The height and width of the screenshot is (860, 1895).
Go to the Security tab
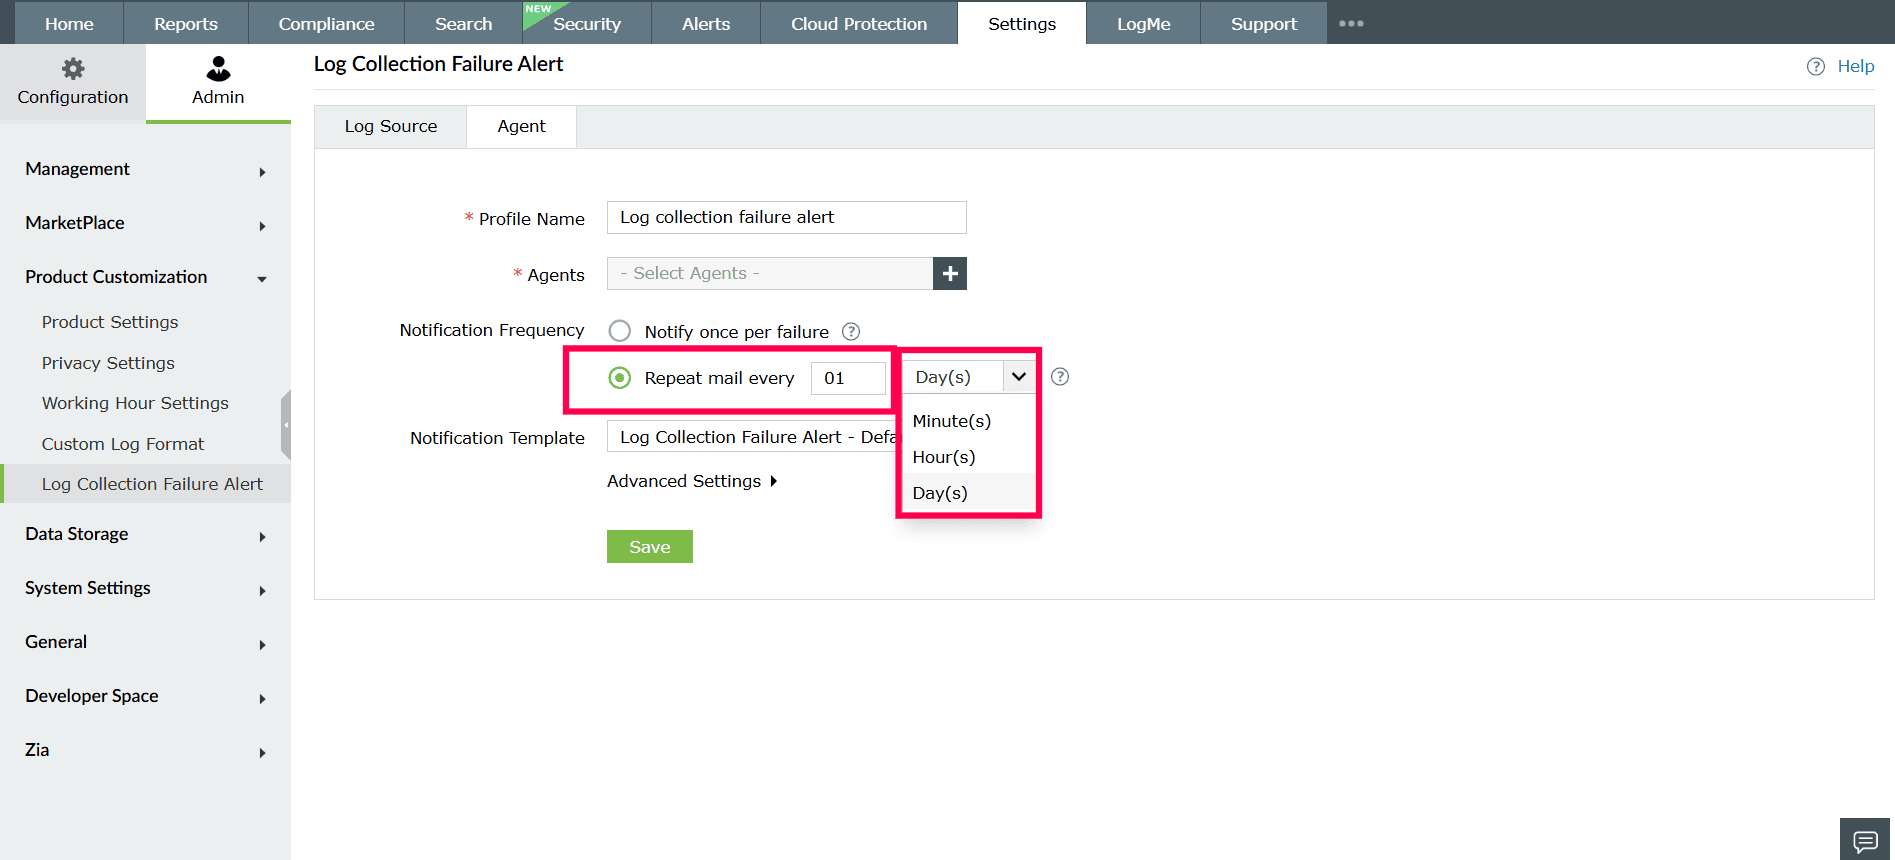click(587, 23)
